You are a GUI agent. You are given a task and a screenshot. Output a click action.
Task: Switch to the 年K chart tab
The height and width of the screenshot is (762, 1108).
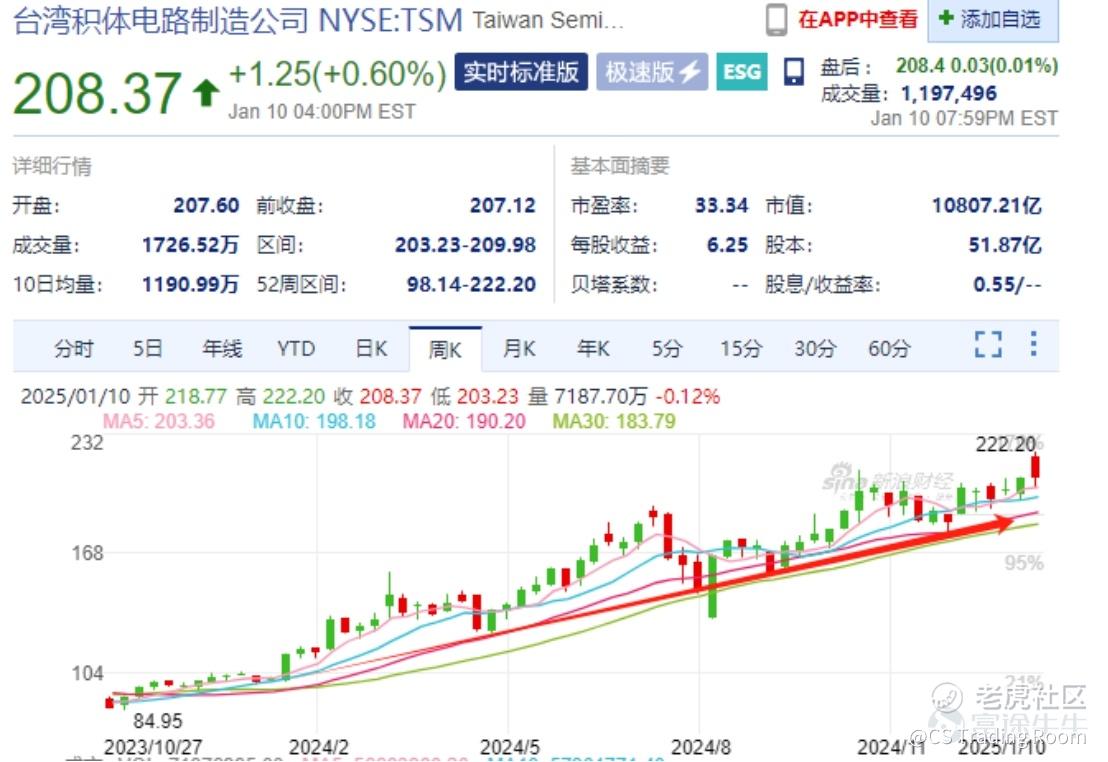(x=593, y=348)
